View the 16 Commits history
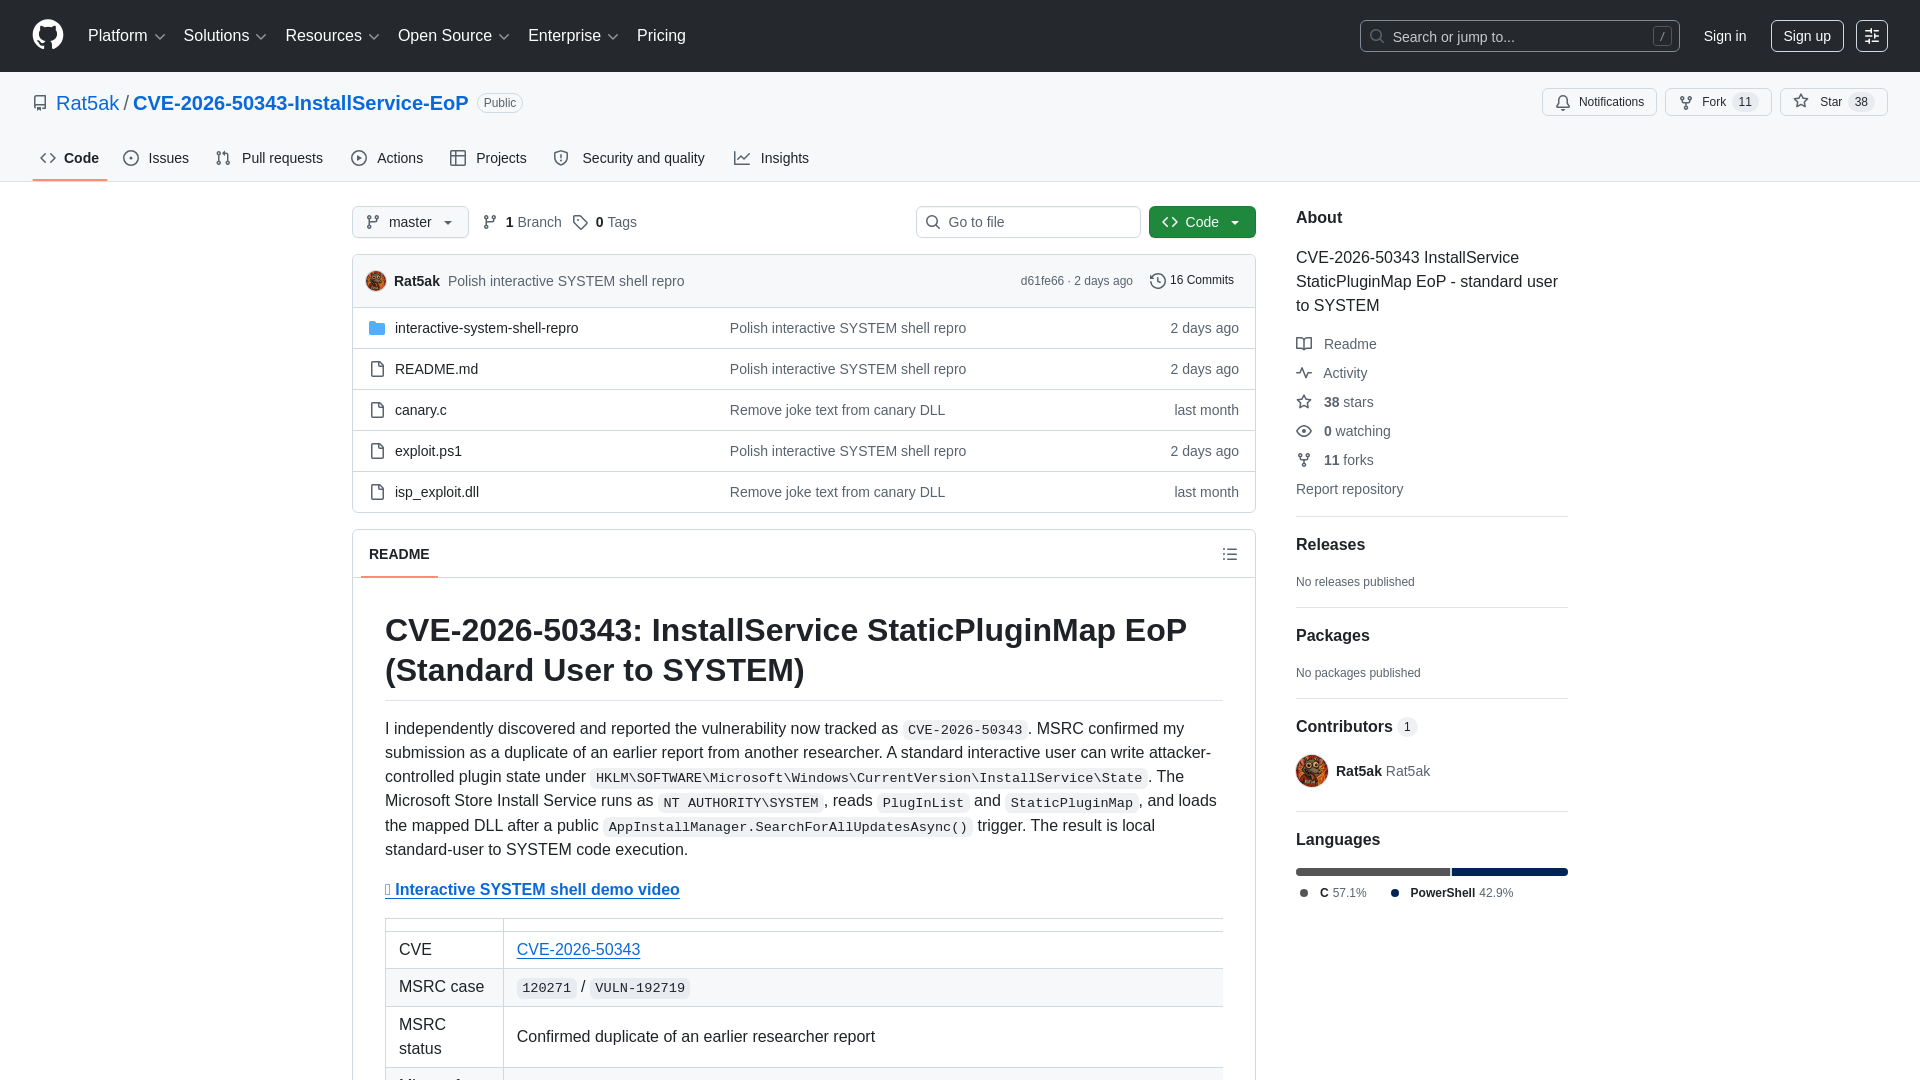This screenshot has height=1080, width=1920. click(1192, 281)
